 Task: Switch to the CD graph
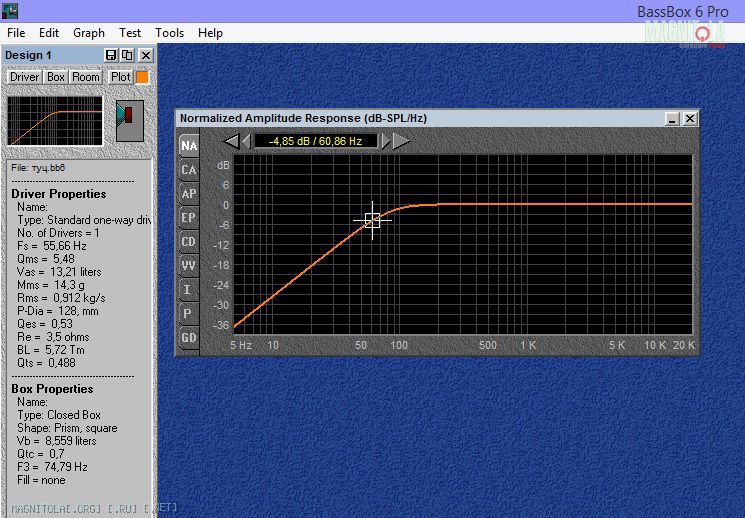coord(188,242)
